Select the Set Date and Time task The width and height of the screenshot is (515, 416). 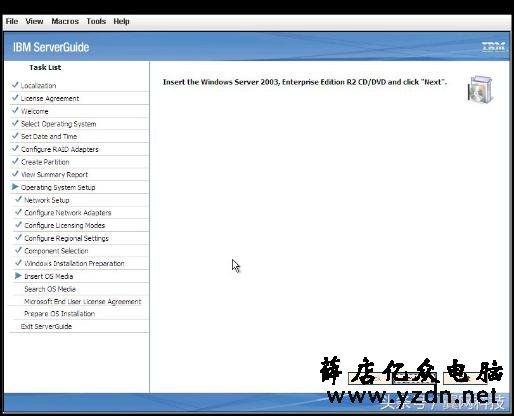tap(49, 137)
